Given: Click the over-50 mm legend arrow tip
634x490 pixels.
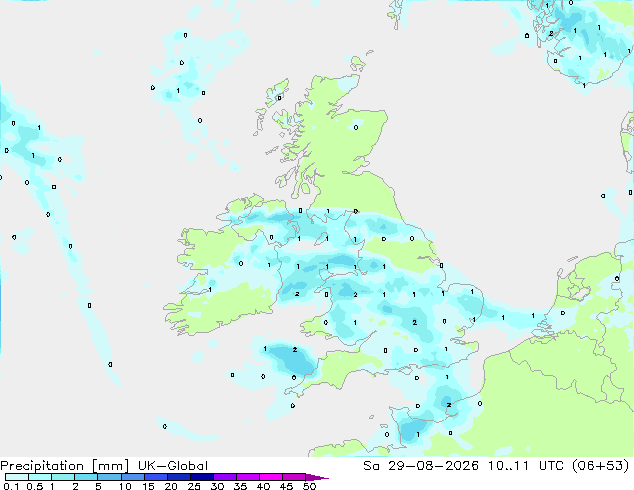Looking at the screenshot, I should pyautogui.click(x=317, y=477).
